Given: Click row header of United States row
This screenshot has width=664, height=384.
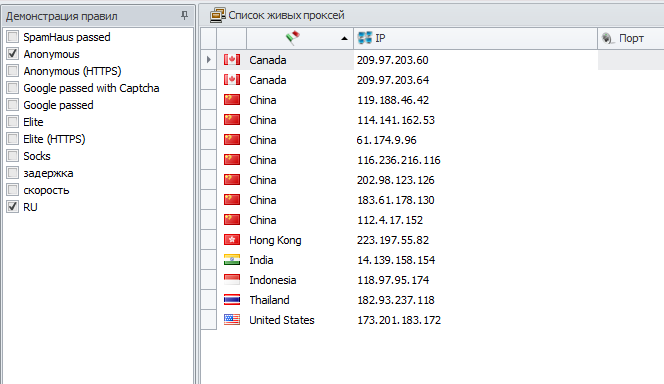Looking at the screenshot, I should coord(209,320).
